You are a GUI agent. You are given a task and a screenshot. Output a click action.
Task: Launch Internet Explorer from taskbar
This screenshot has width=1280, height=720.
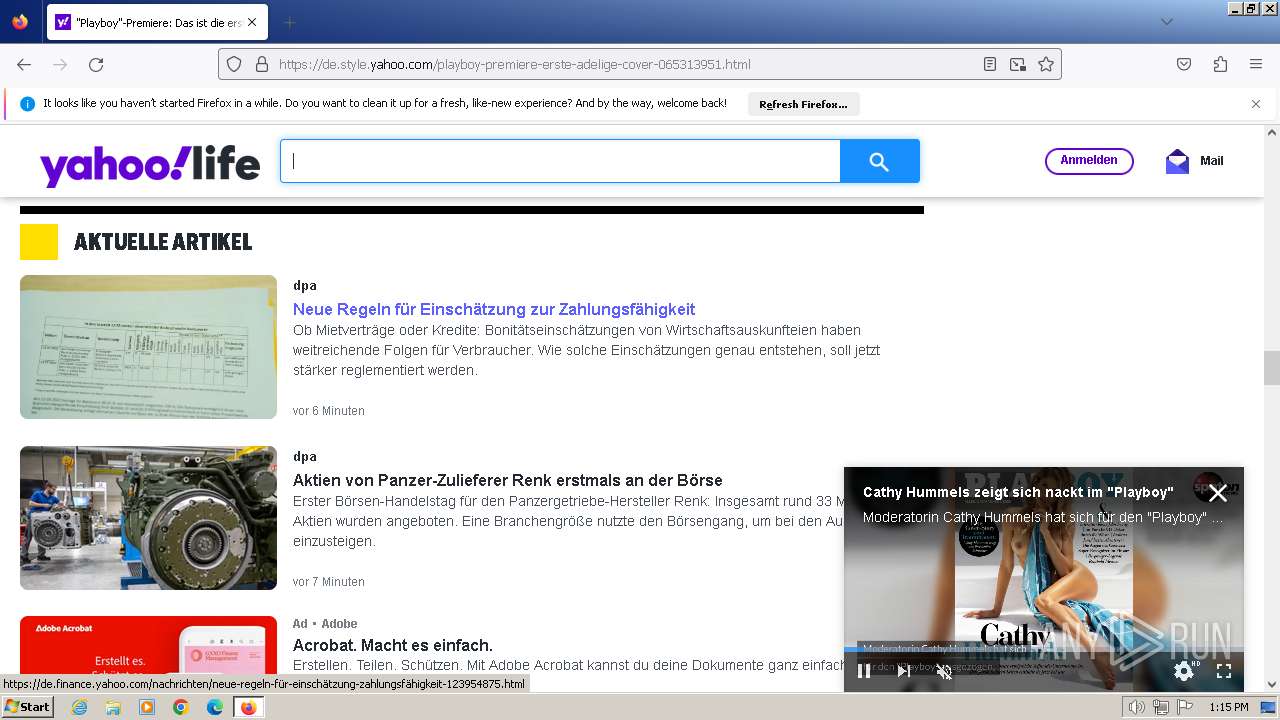pyautogui.click(x=79, y=707)
